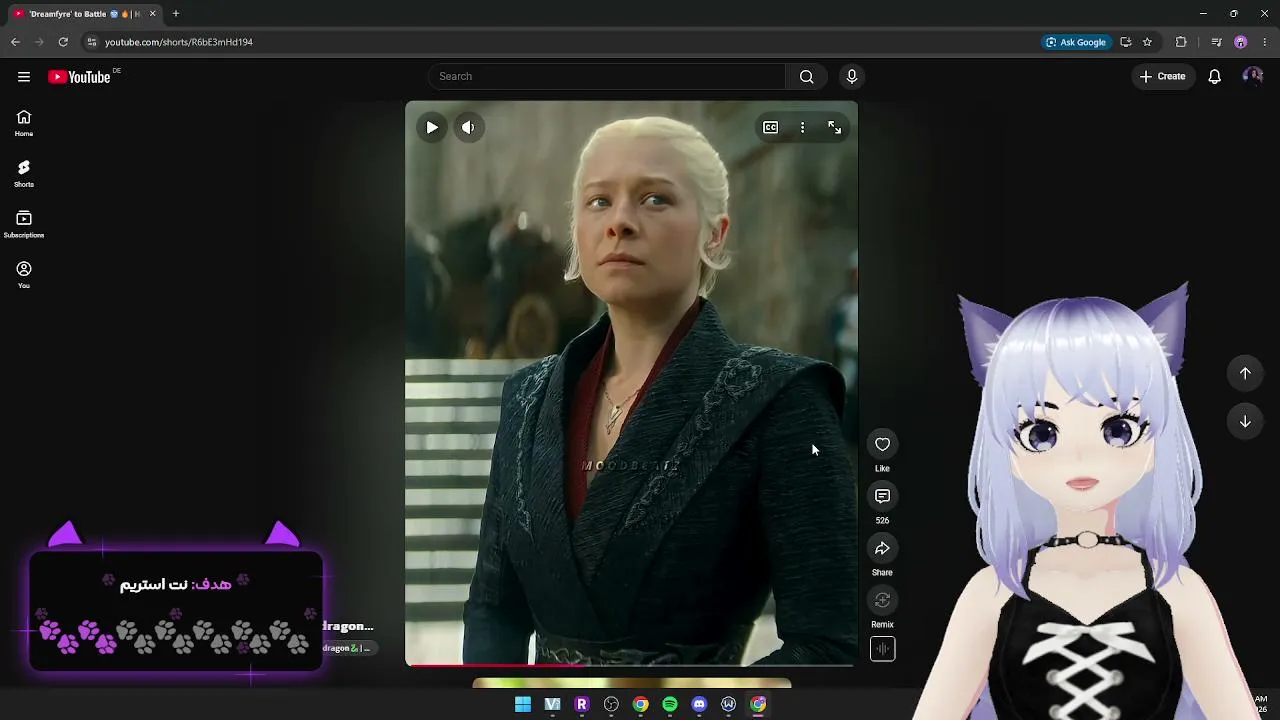
Task: Open the Short's sound page icon
Action: pyautogui.click(x=882, y=649)
